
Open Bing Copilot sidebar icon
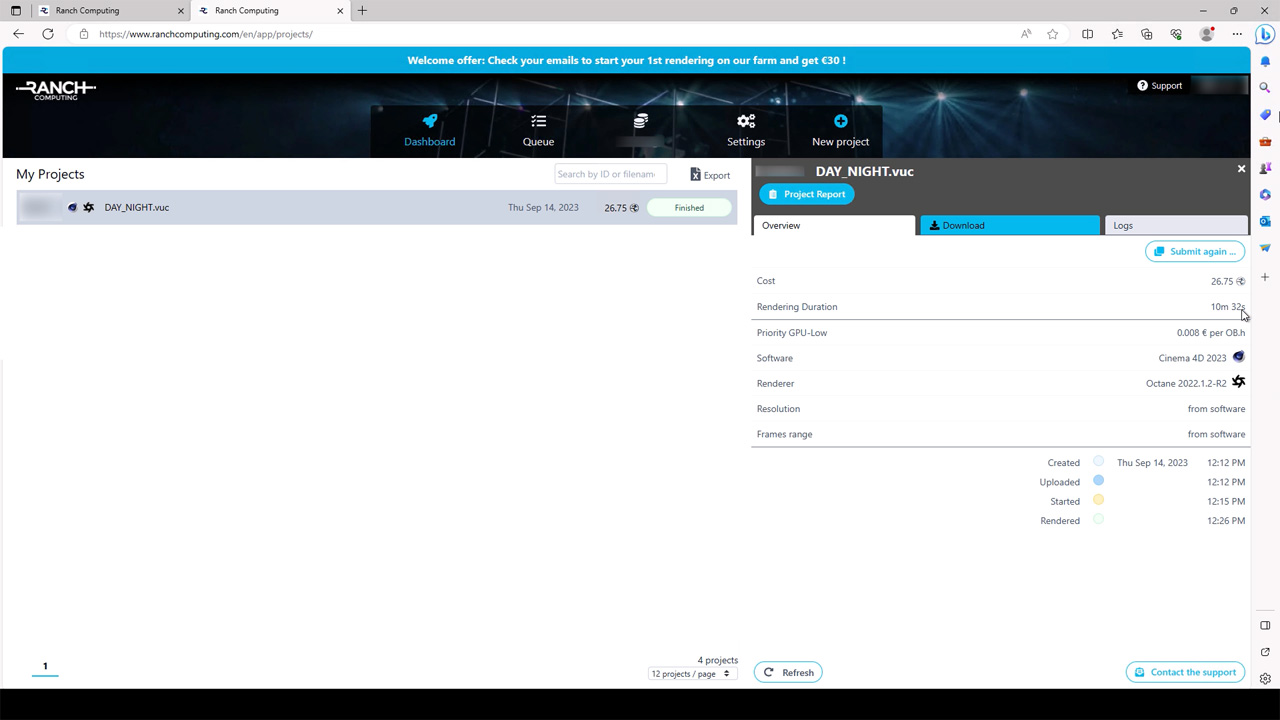coord(1265,34)
